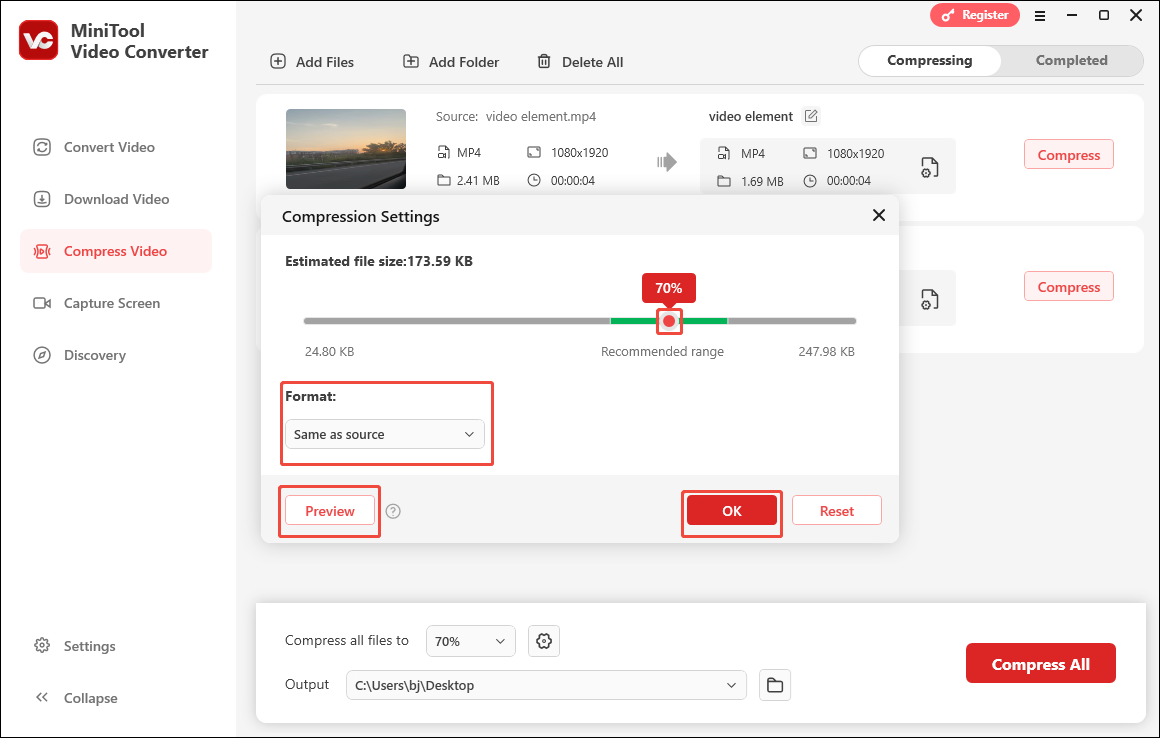The width and height of the screenshot is (1160, 738).
Task: Open the hamburger menu icon
Action: click(1039, 16)
